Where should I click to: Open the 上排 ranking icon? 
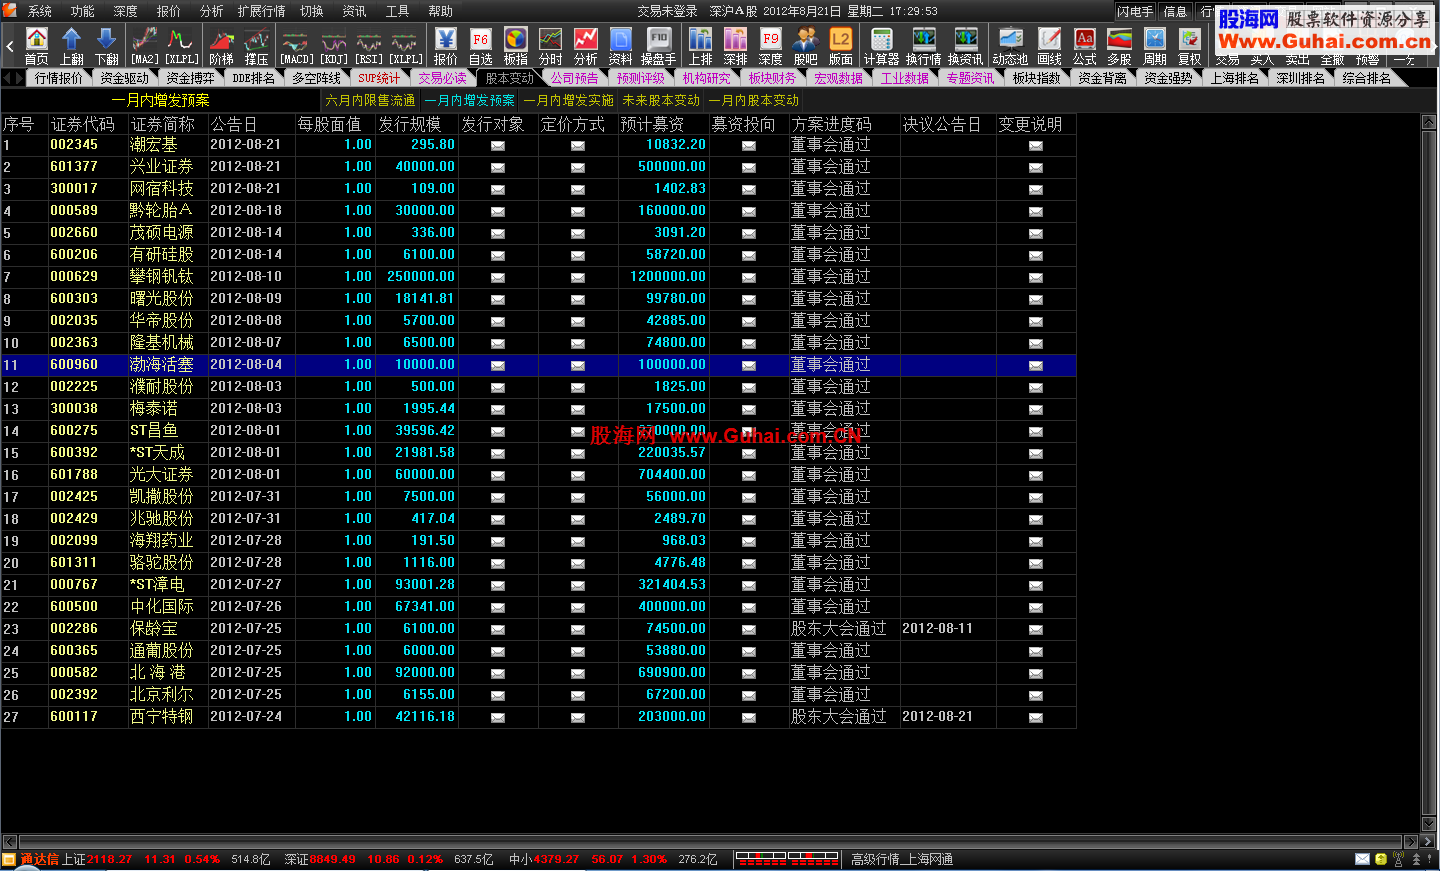click(701, 46)
